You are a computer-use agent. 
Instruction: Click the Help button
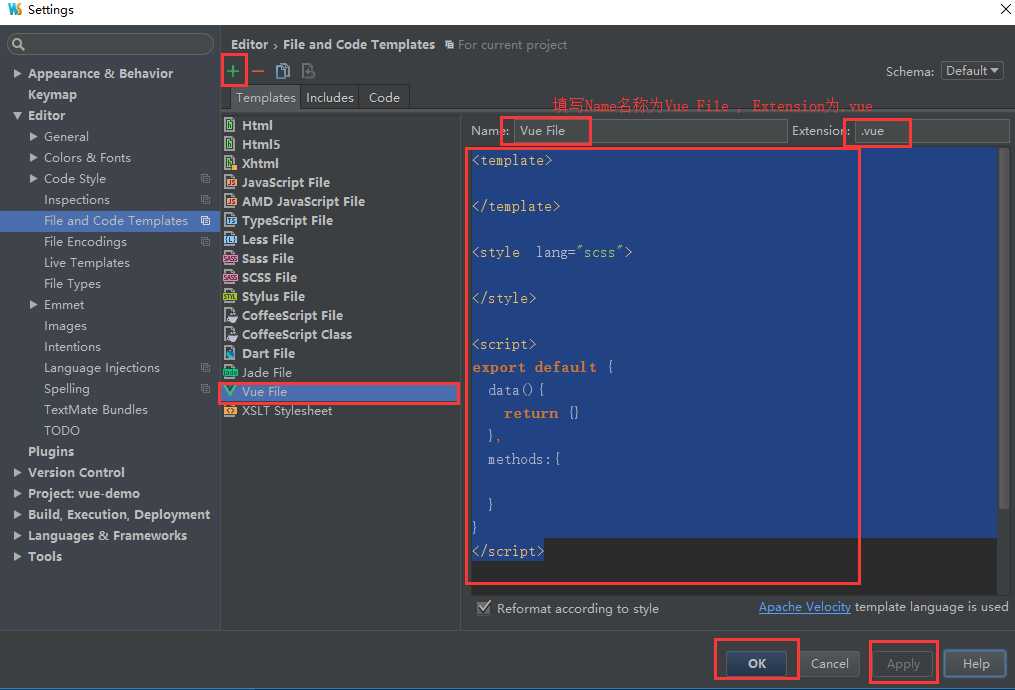coord(976,663)
